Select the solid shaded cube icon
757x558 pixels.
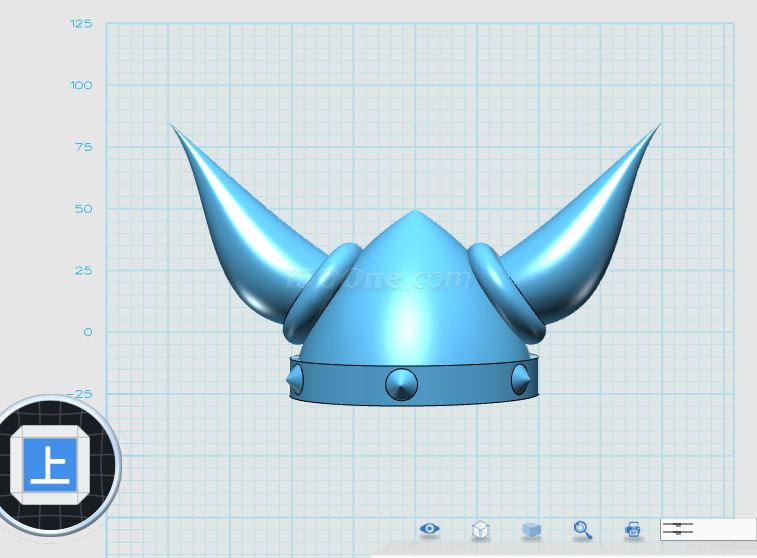click(x=531, y=529)
